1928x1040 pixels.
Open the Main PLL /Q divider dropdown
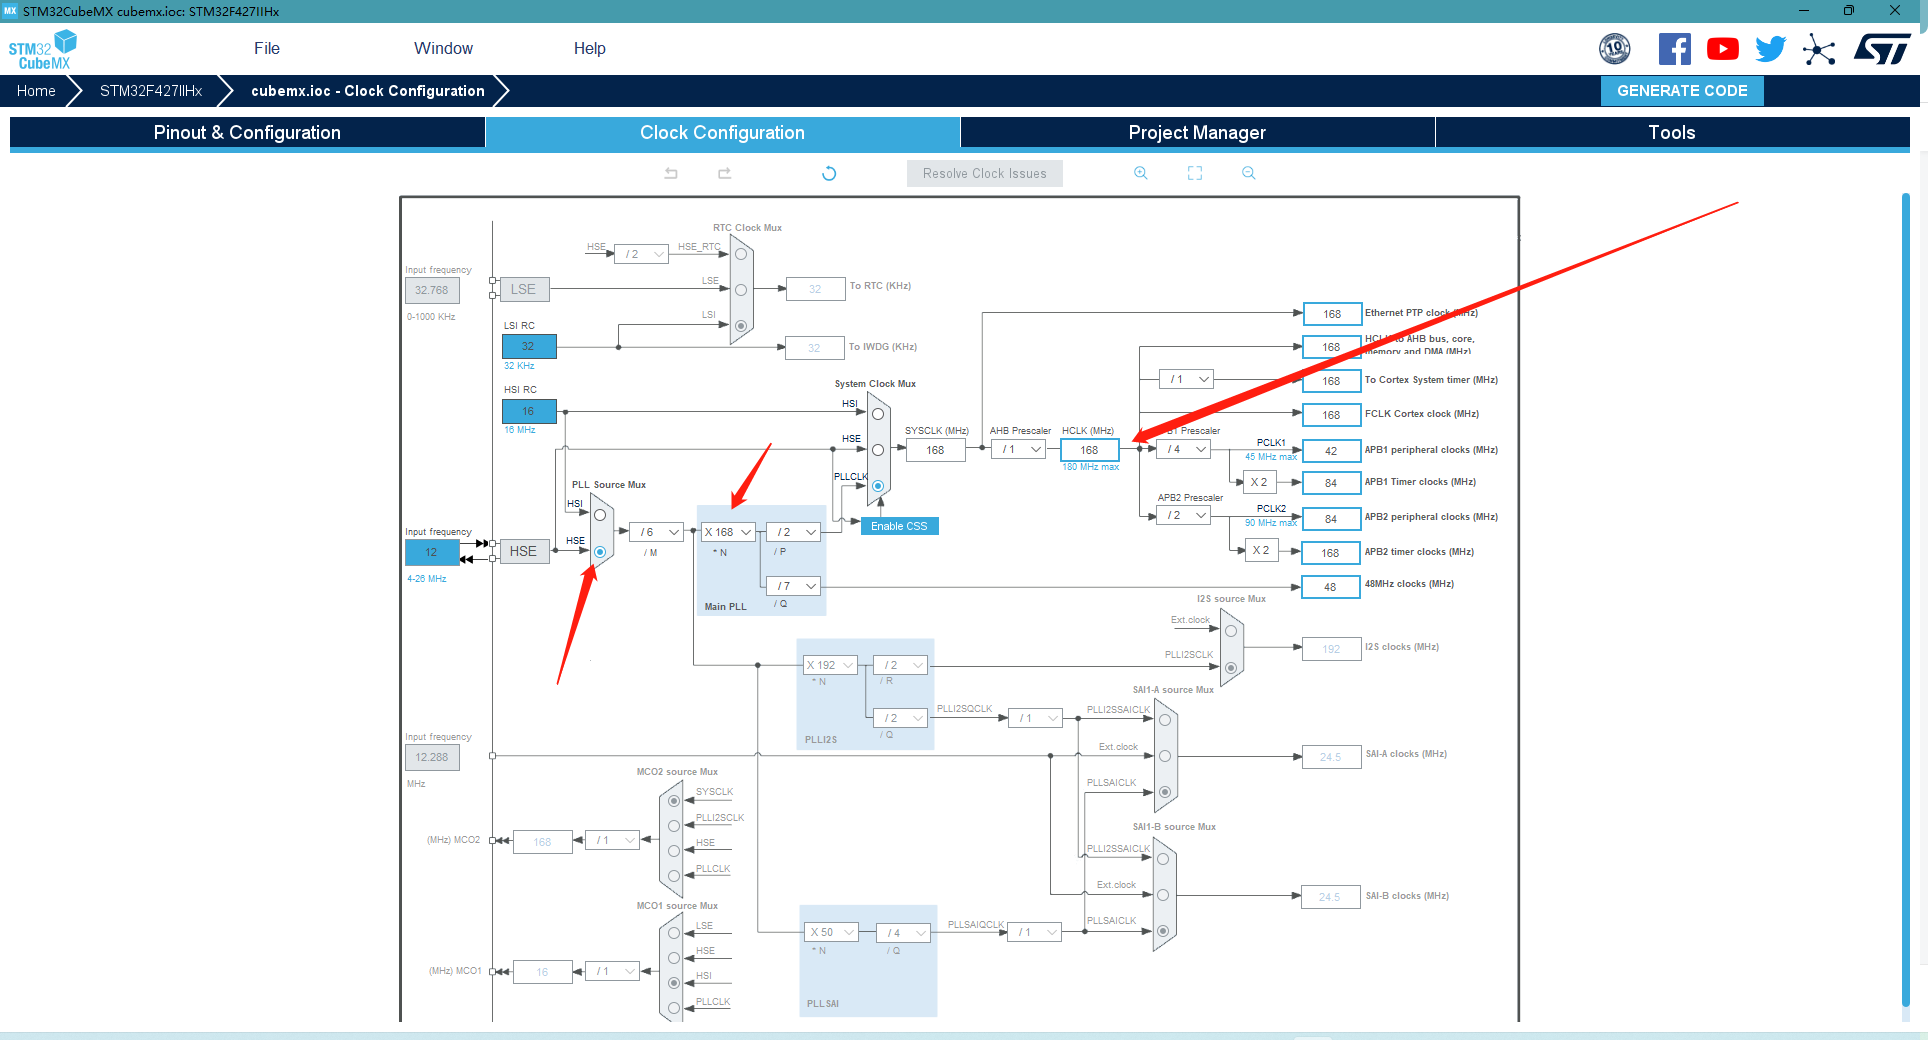tap(794, 586)
